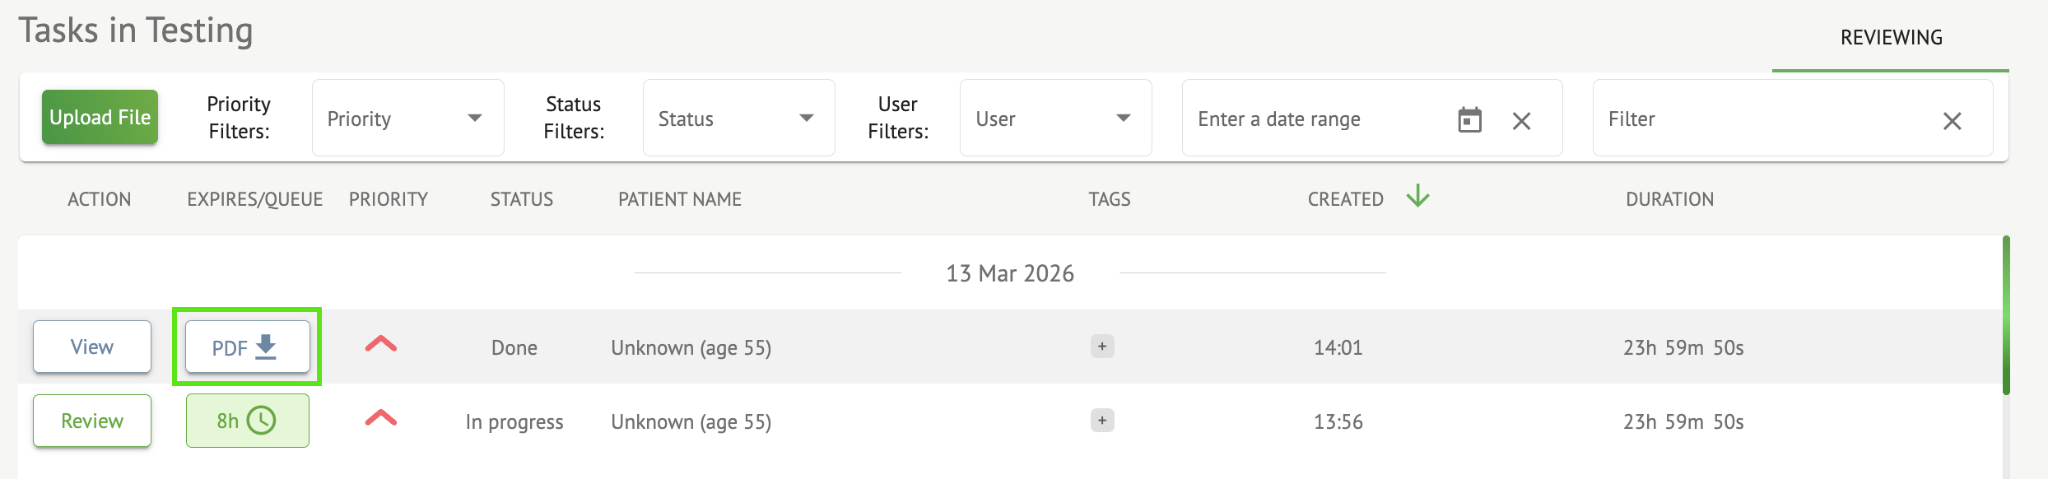Switch to the Reviewing tab
Image resolution: width=2048 pixels, height=479 pixels.
tap(1891, 38)
